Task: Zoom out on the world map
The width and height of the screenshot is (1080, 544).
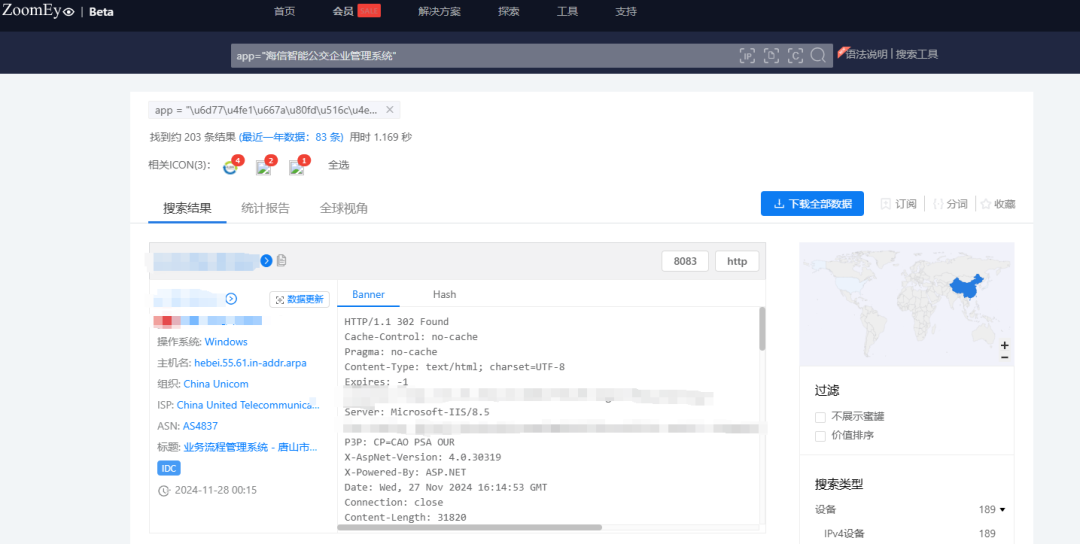Action: [1005, 357]
